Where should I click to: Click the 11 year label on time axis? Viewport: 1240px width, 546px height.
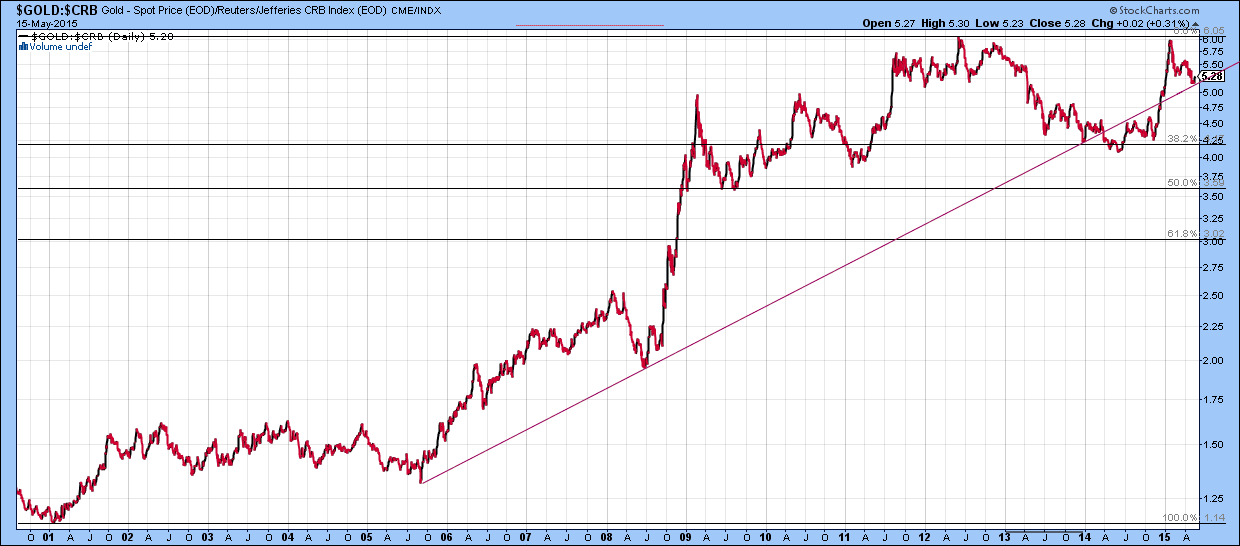coord(843,537)
